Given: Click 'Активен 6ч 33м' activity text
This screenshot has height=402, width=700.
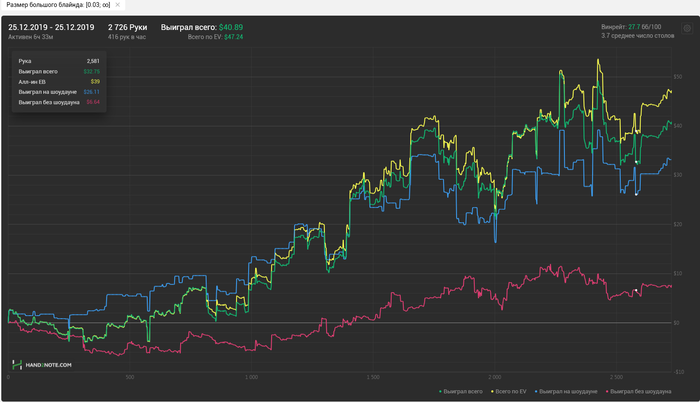Looking at the screenshot, I should coord(30,37).
